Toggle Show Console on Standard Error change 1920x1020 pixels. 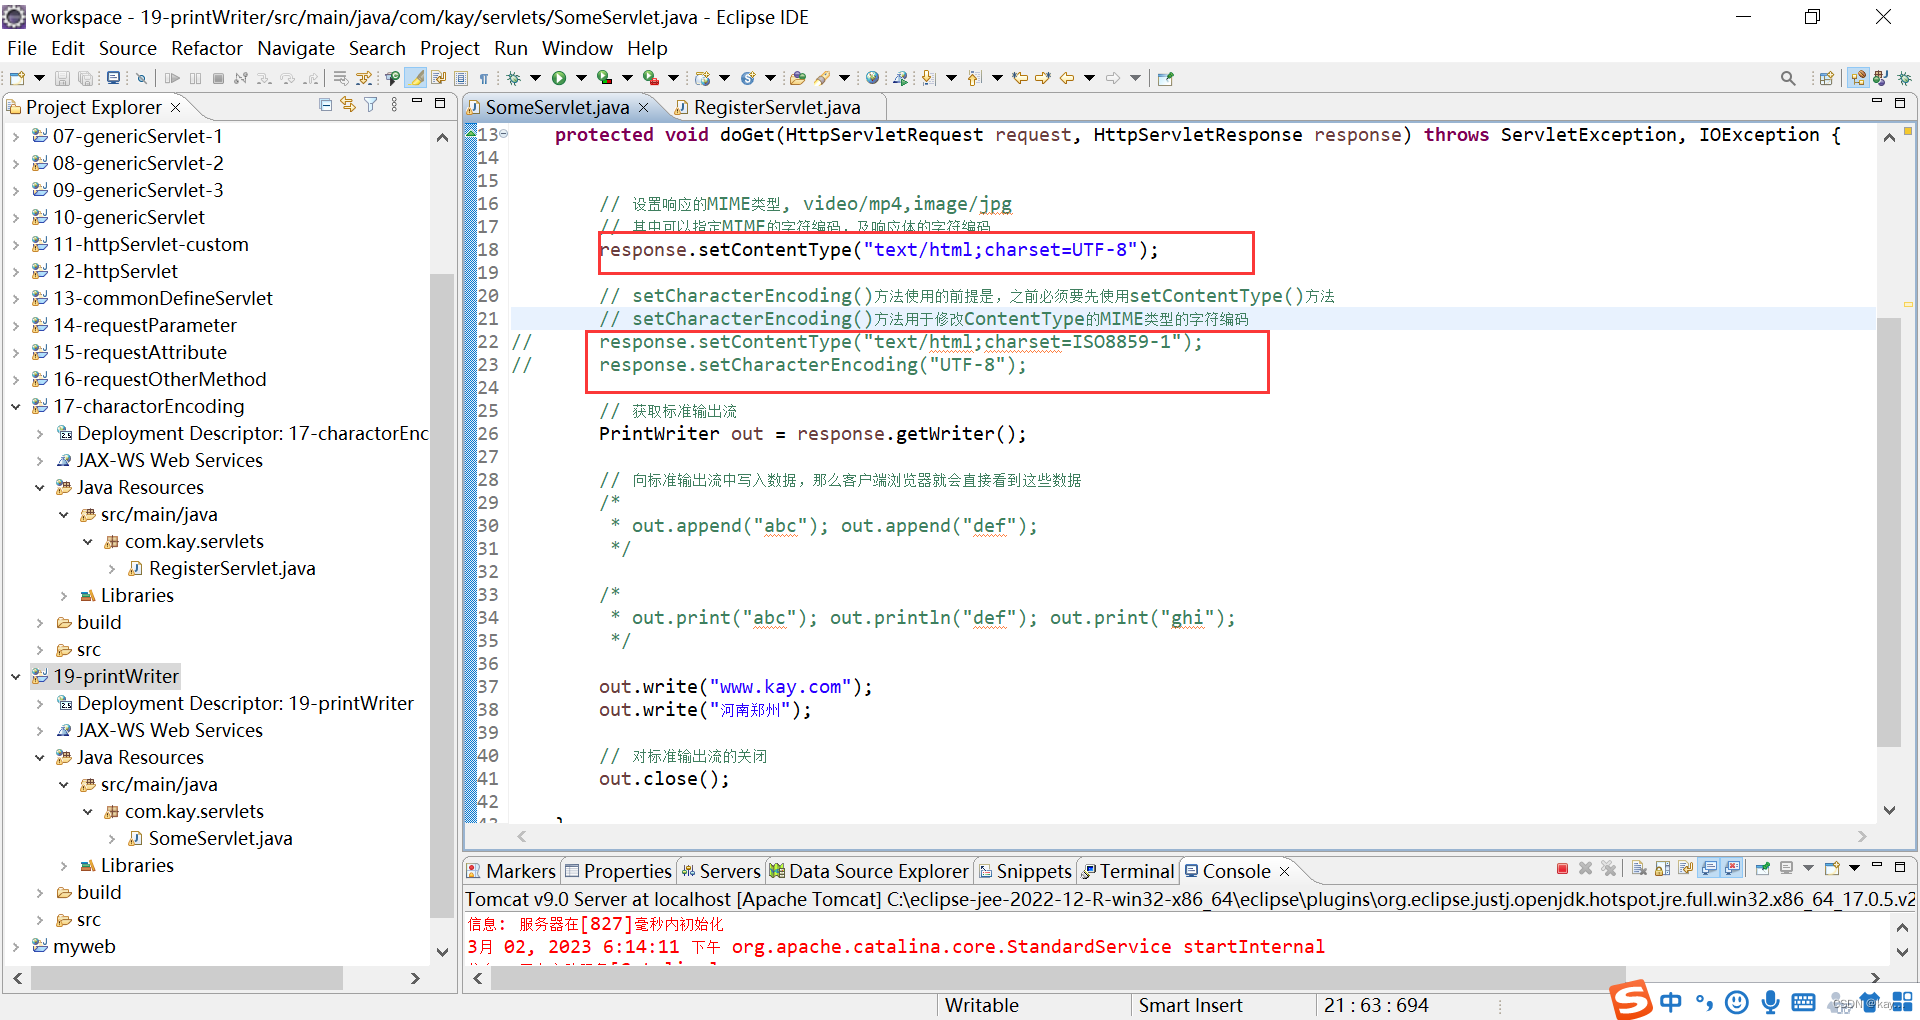[x=1732, y=868]
